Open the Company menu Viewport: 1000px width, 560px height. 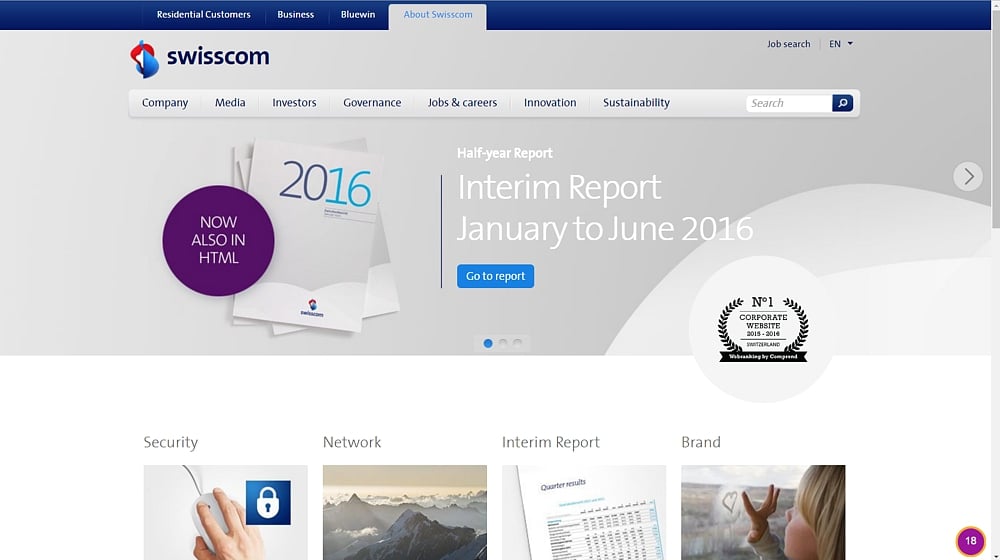point(165,103)
